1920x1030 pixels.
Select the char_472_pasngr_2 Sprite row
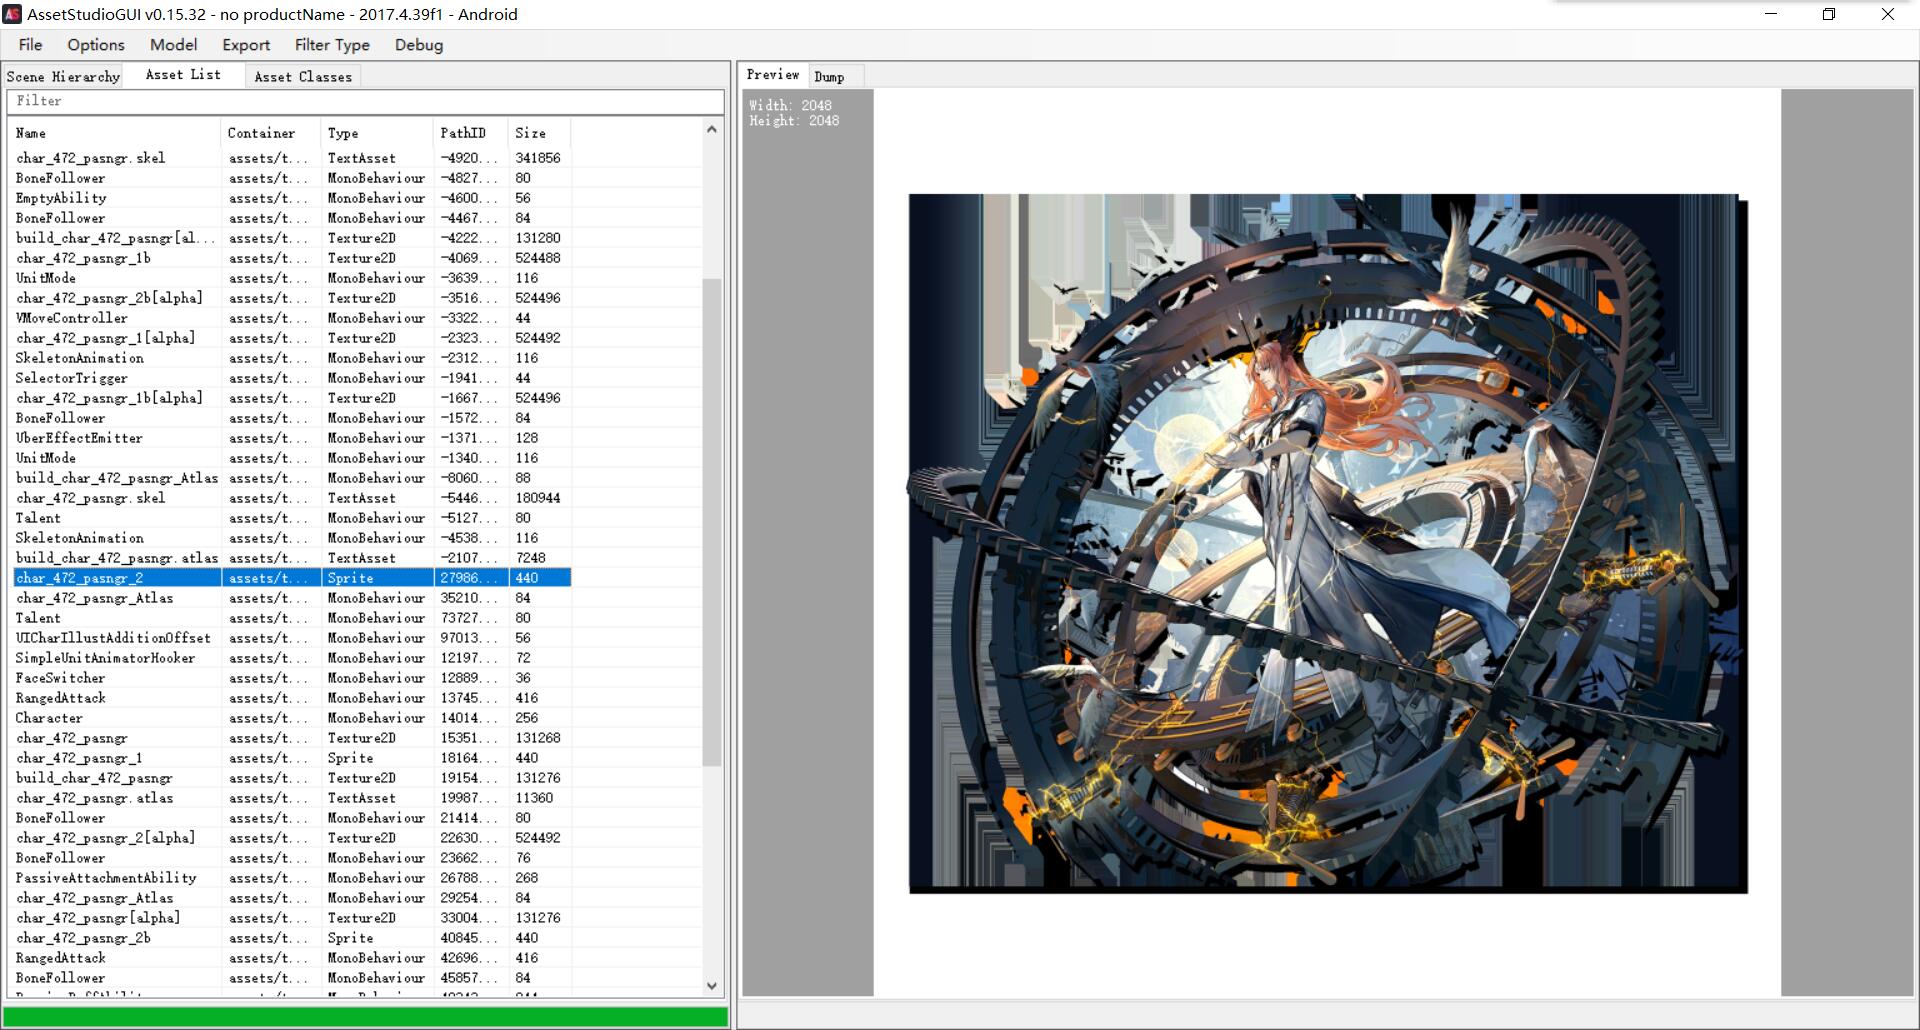pyautogui.click(x=292, y=578)
